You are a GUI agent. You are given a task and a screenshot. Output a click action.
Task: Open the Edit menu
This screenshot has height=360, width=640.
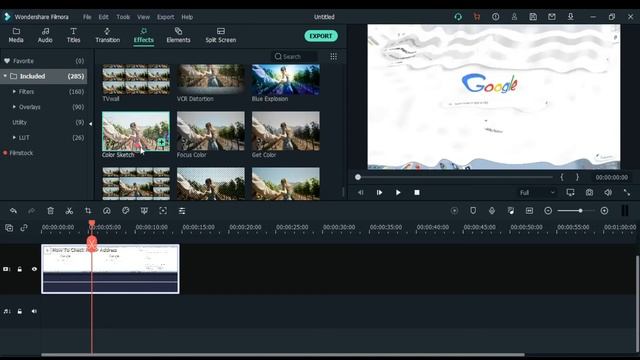(104, 17)
